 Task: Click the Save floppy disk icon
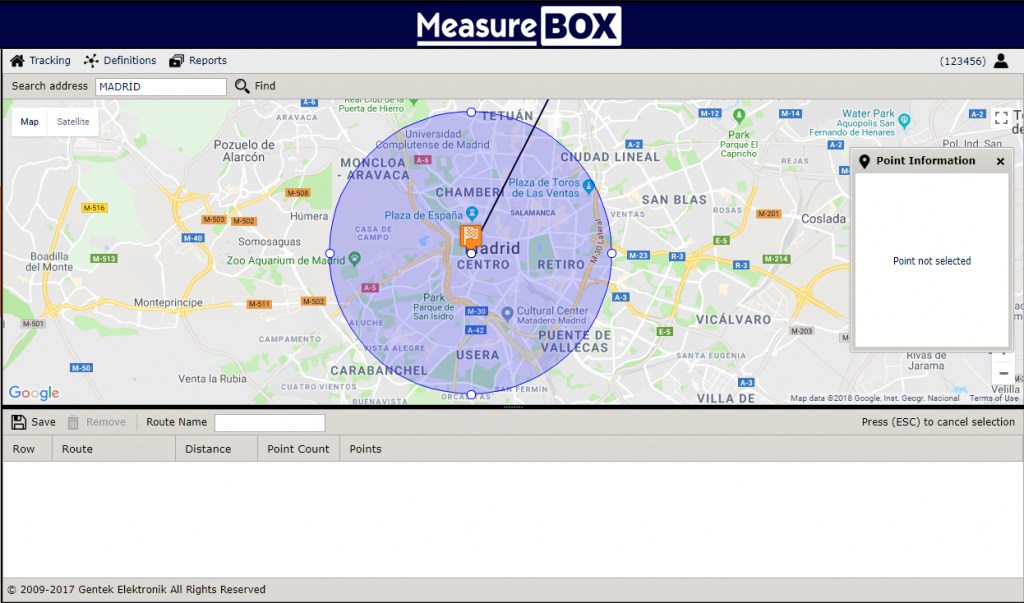coord(19,422)
